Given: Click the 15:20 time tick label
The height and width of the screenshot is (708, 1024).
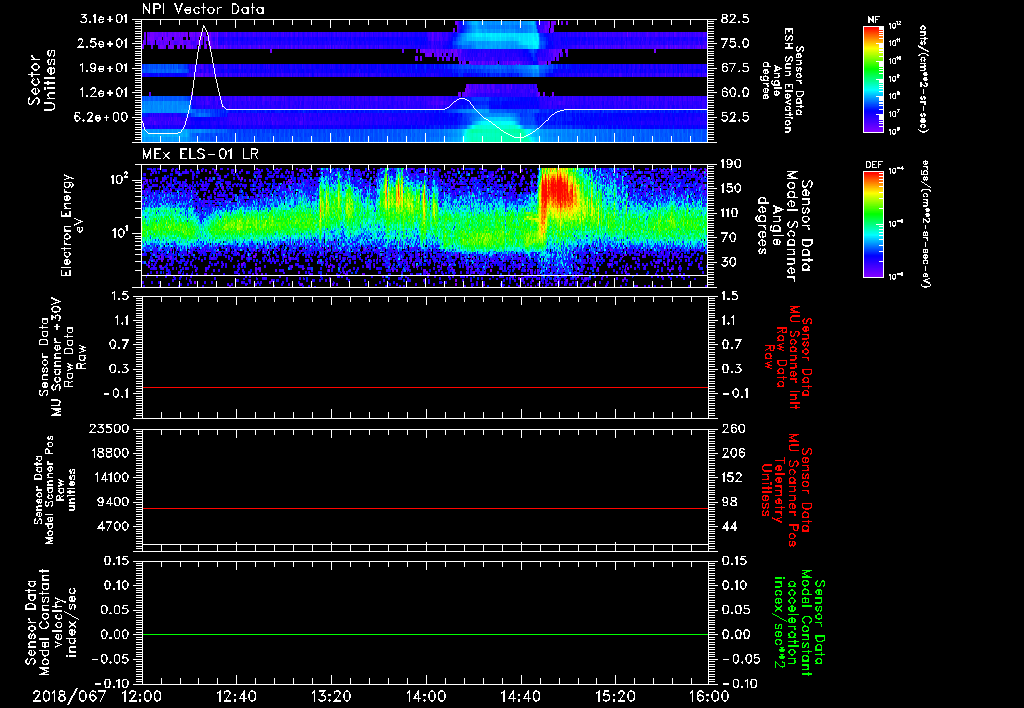Looking at the screenshot, I should point(615,696).
